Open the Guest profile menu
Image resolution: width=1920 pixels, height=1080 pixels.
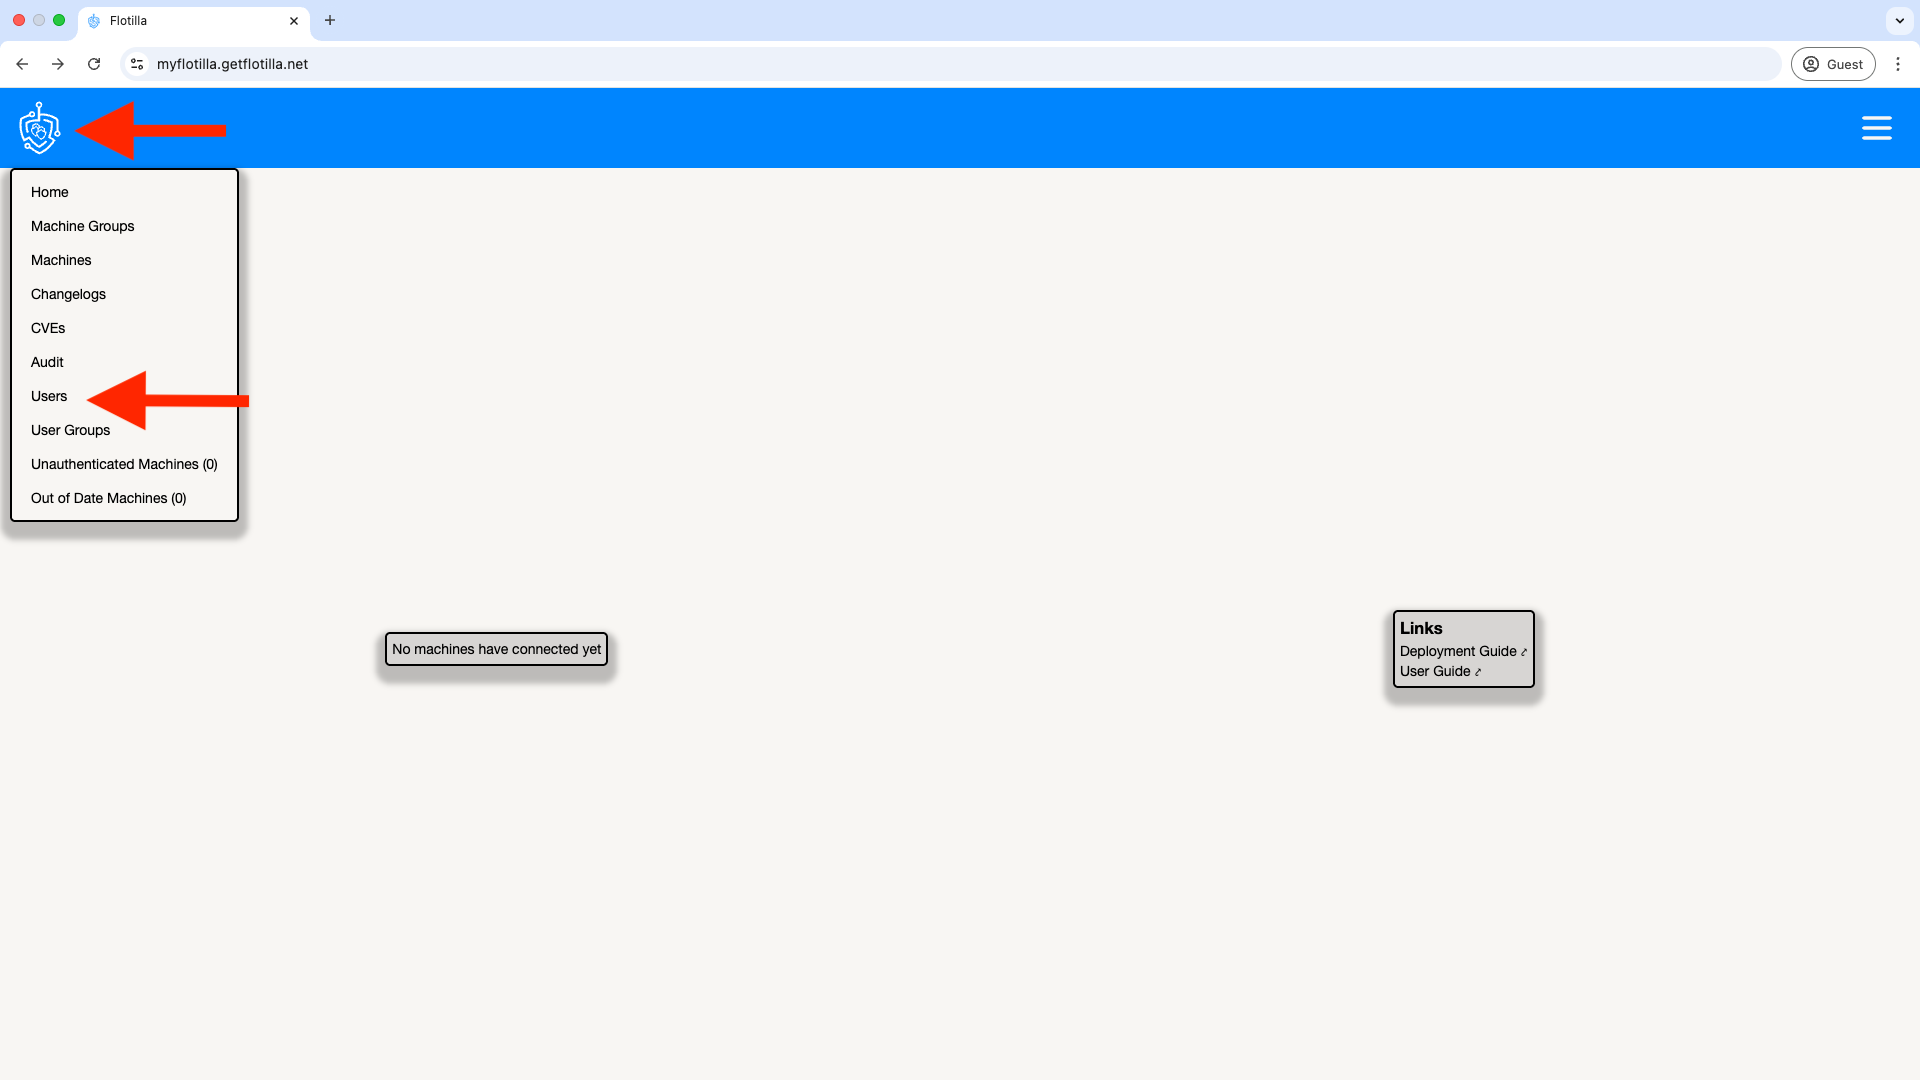click(x=1833, y=63)
